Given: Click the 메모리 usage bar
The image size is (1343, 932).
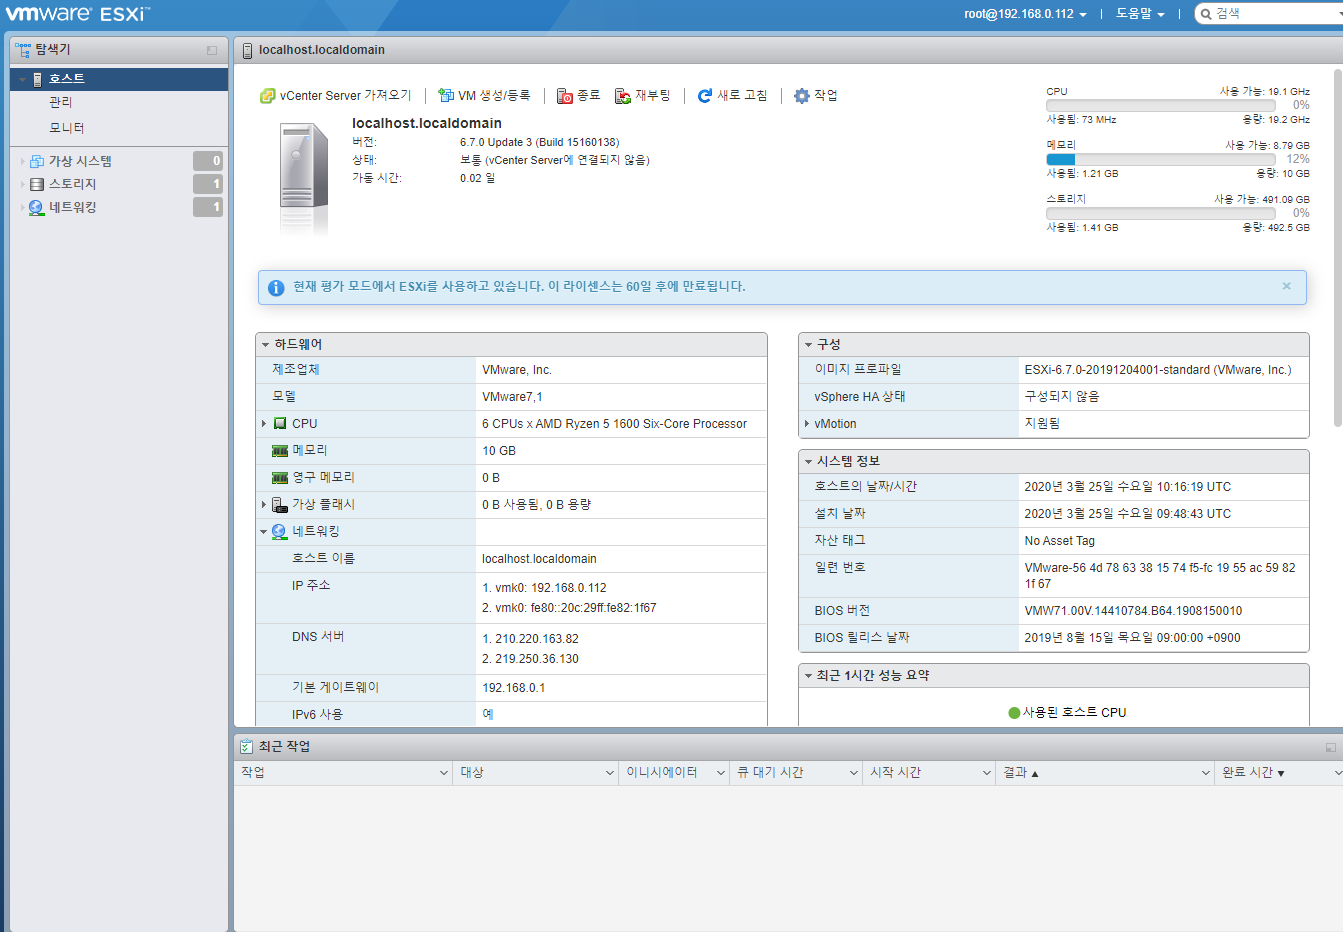Looking at the screenshot, I should pyautogui.click(x=1161, y=159).
